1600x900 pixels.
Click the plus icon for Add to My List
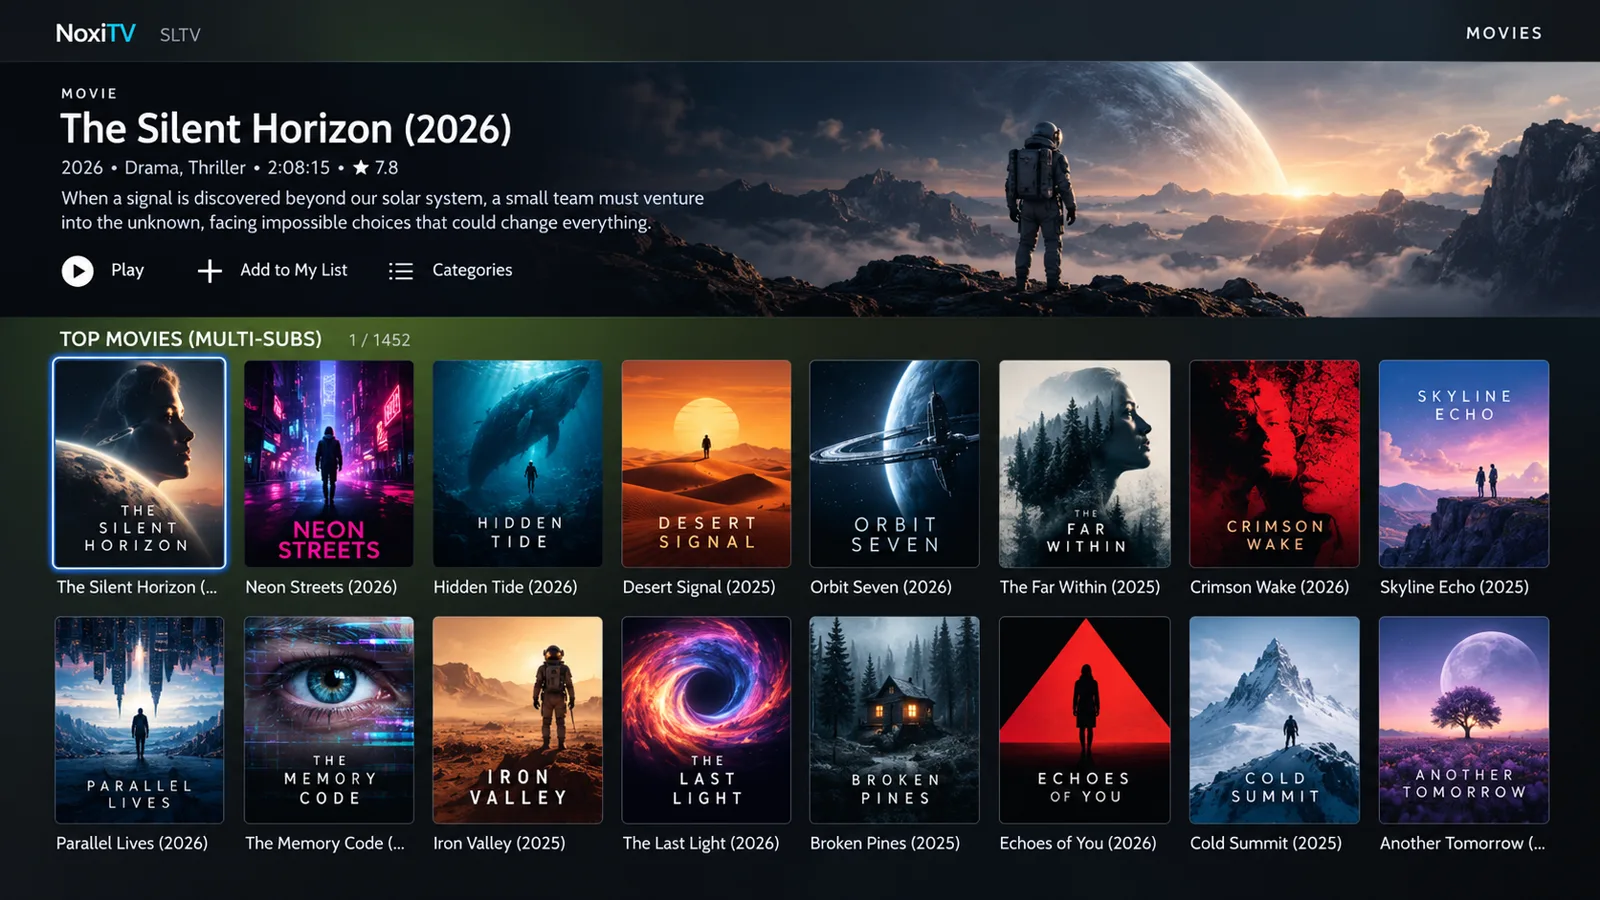[209, 271]
